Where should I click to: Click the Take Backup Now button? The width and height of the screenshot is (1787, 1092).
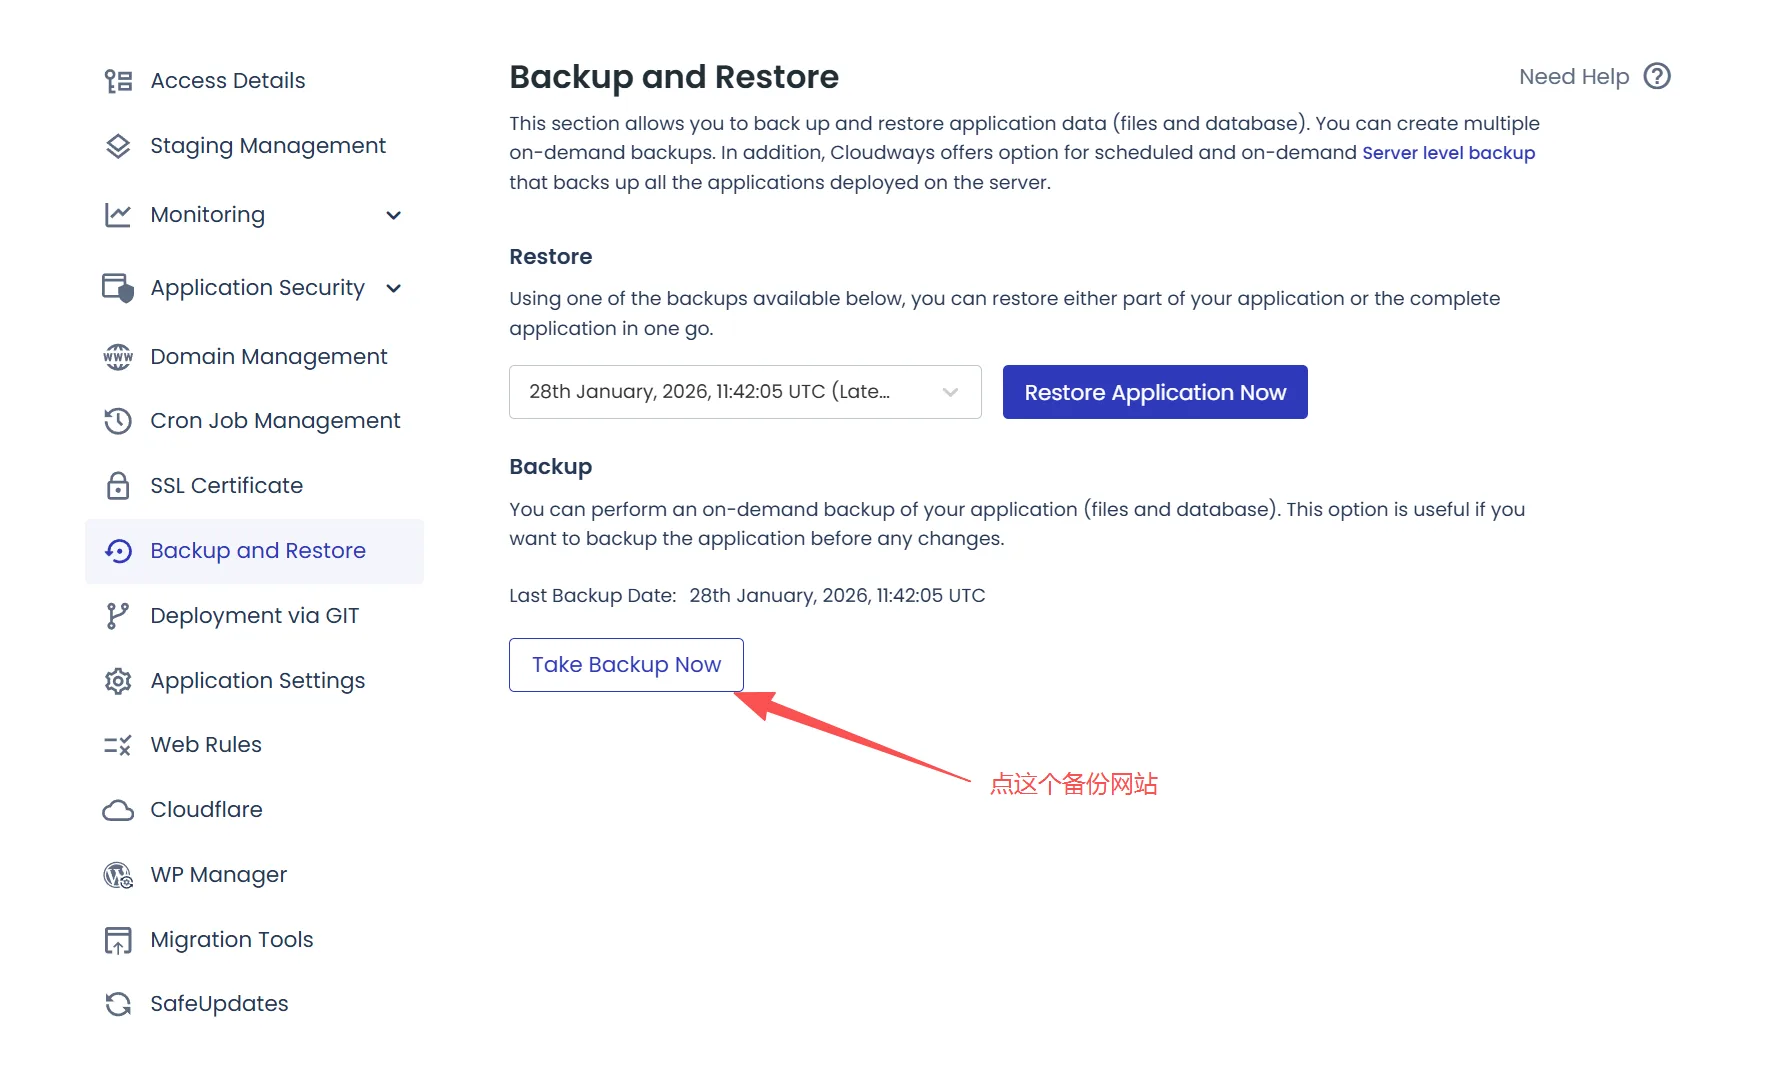point(626,665)
